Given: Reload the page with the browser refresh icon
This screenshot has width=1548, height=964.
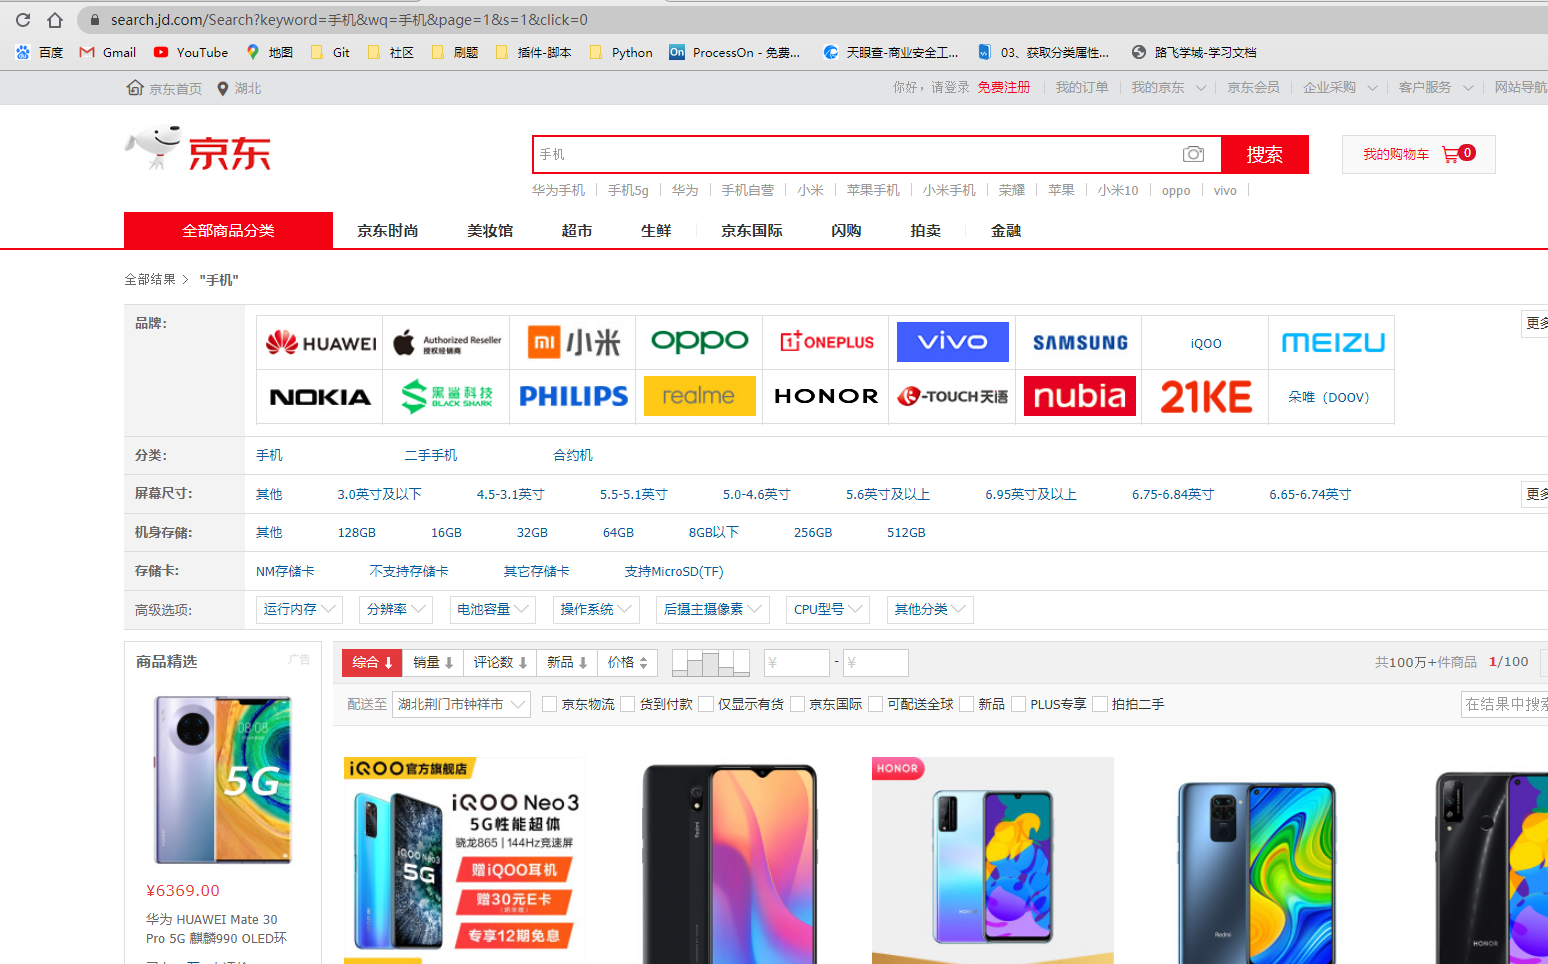Looking at the screenshot, I should click(23, 19).
